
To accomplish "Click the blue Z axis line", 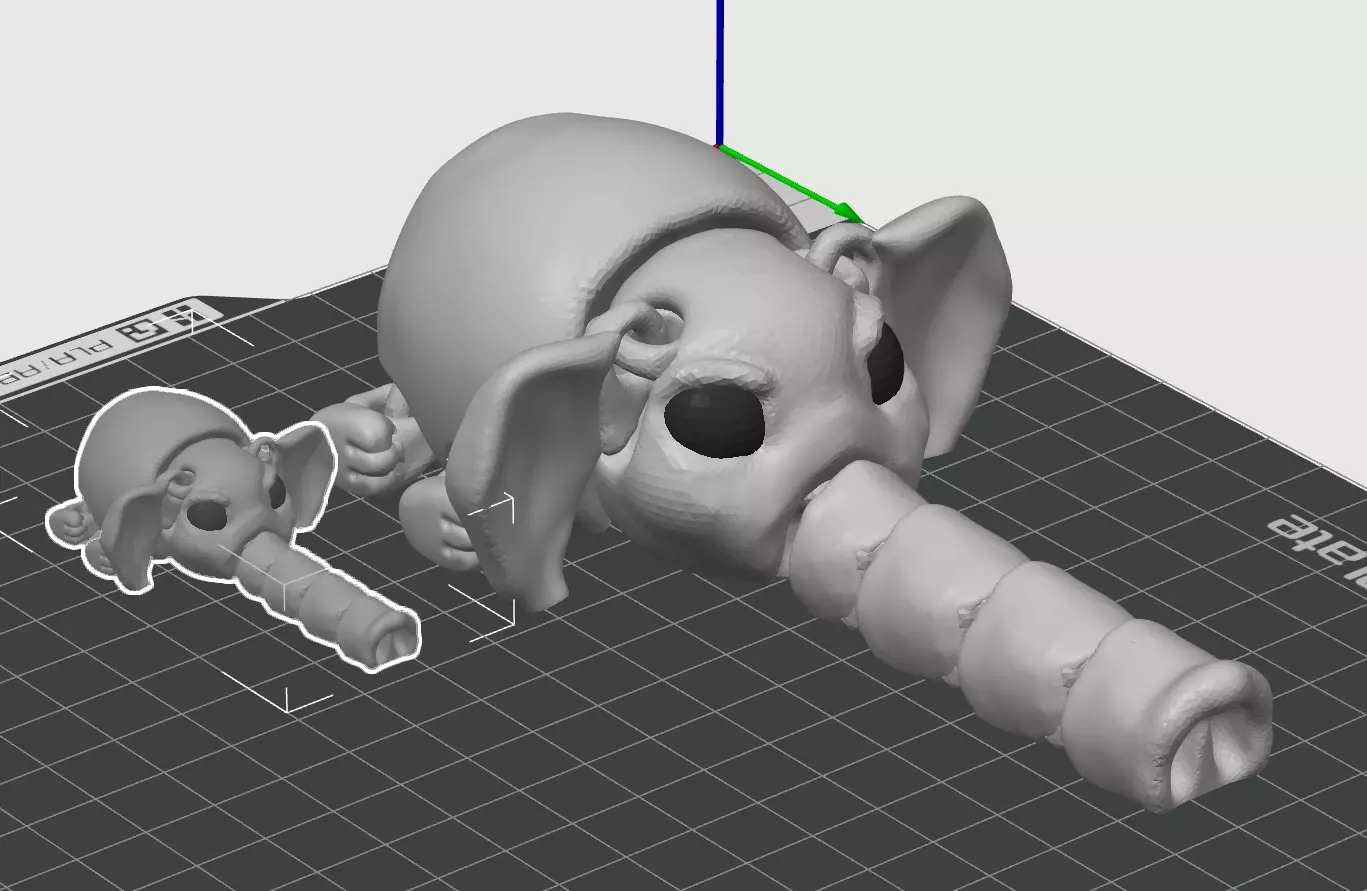I will pyautogui.click(x=719, y=72).
